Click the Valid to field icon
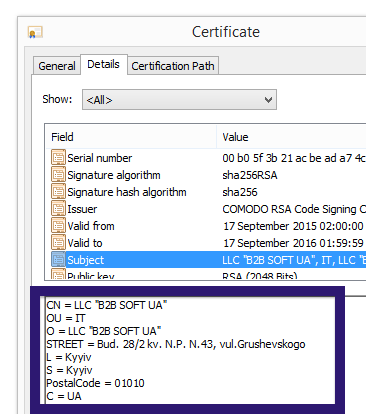 (x=58, y=243)
